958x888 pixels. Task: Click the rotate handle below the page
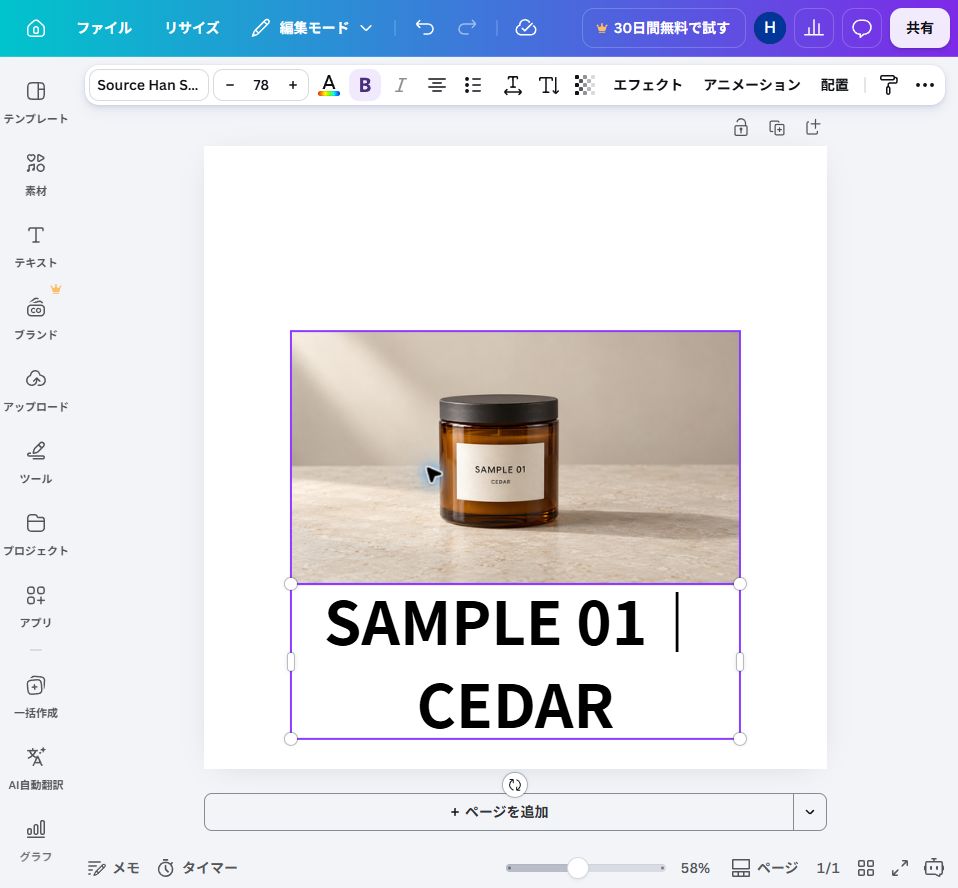point(514,785)
